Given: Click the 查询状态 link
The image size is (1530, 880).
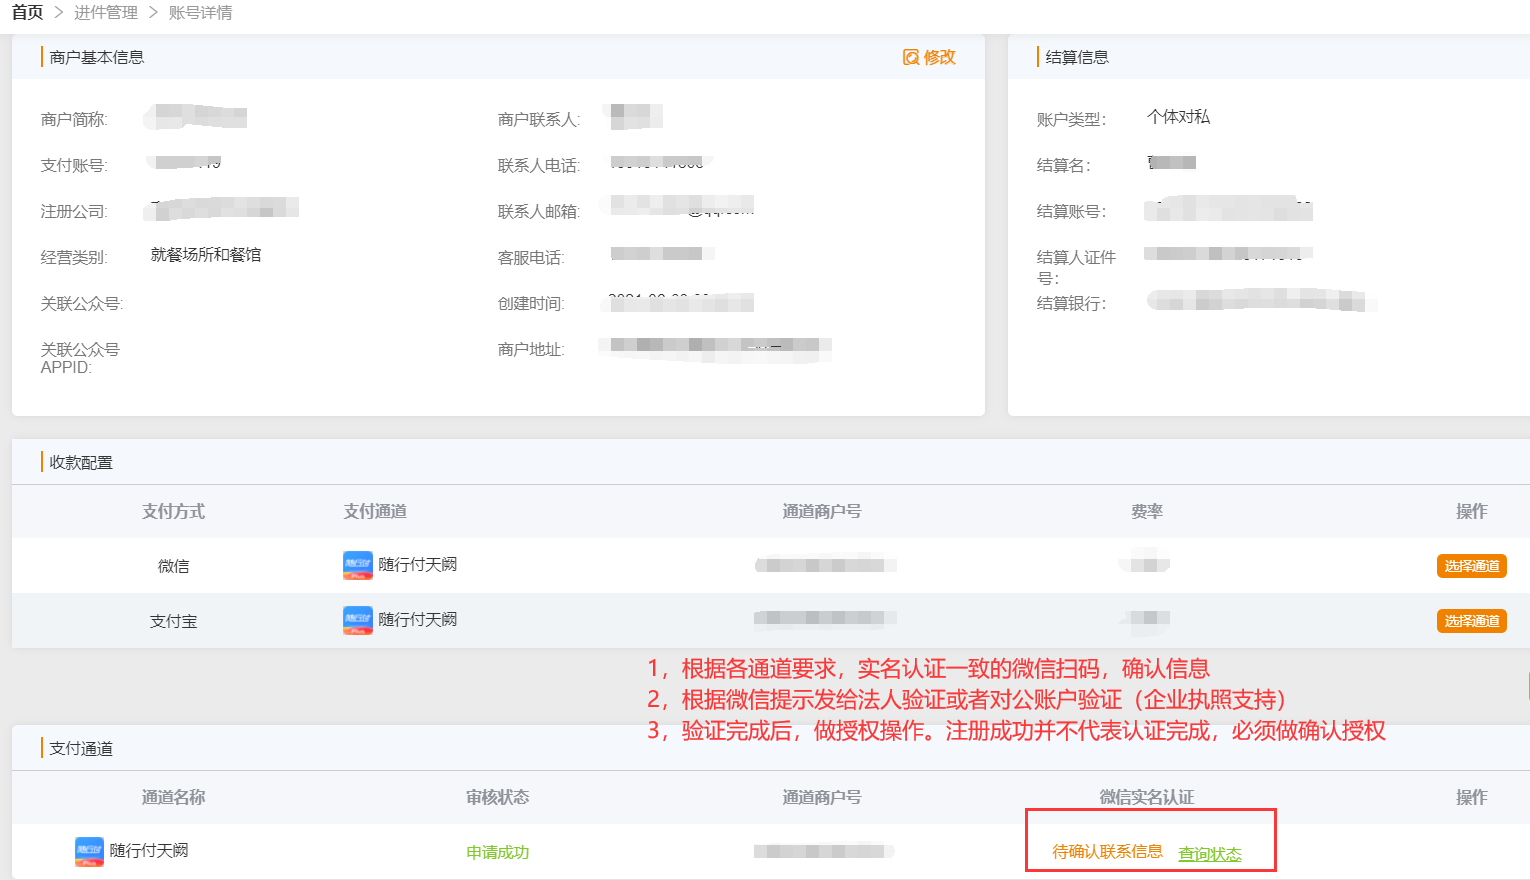Looking at the screenshot, I should click(1210, 854).
